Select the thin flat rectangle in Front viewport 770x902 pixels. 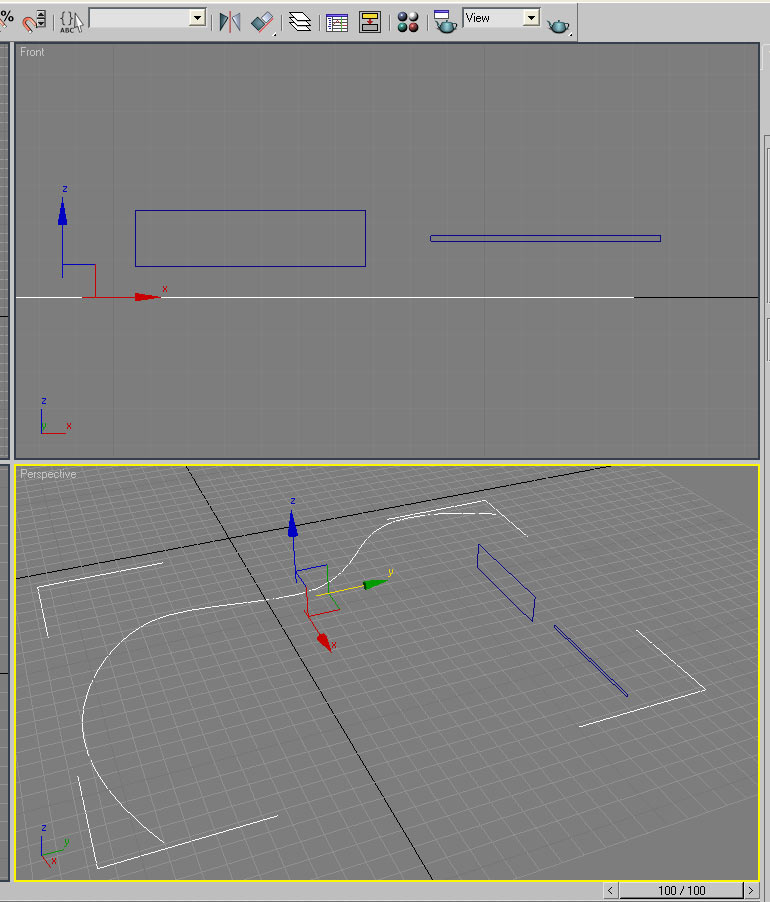pyautogui.click(x=545, y=238)
